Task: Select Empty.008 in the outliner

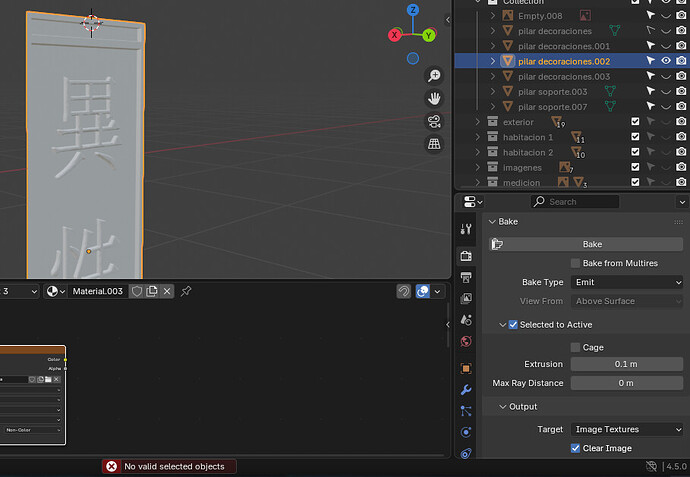Action: (540, 16)
